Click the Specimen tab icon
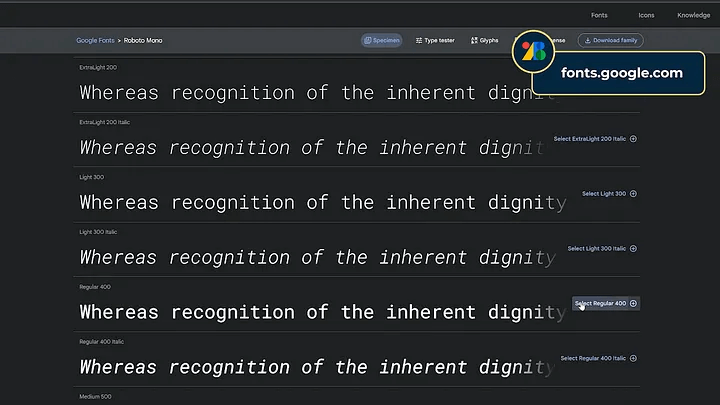 pyautogui.click(x=367, y=40)
